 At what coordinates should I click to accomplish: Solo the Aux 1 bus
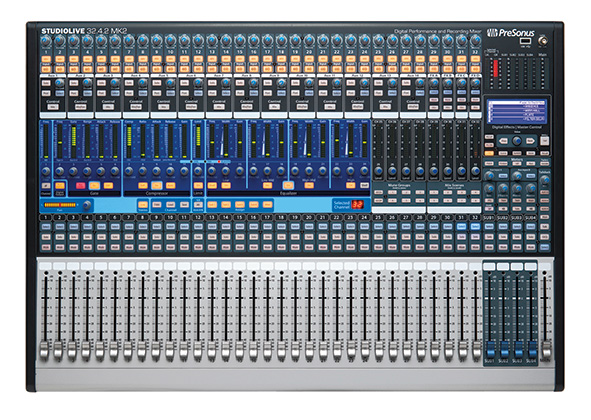pyautogui.click(x=46, y=83)
